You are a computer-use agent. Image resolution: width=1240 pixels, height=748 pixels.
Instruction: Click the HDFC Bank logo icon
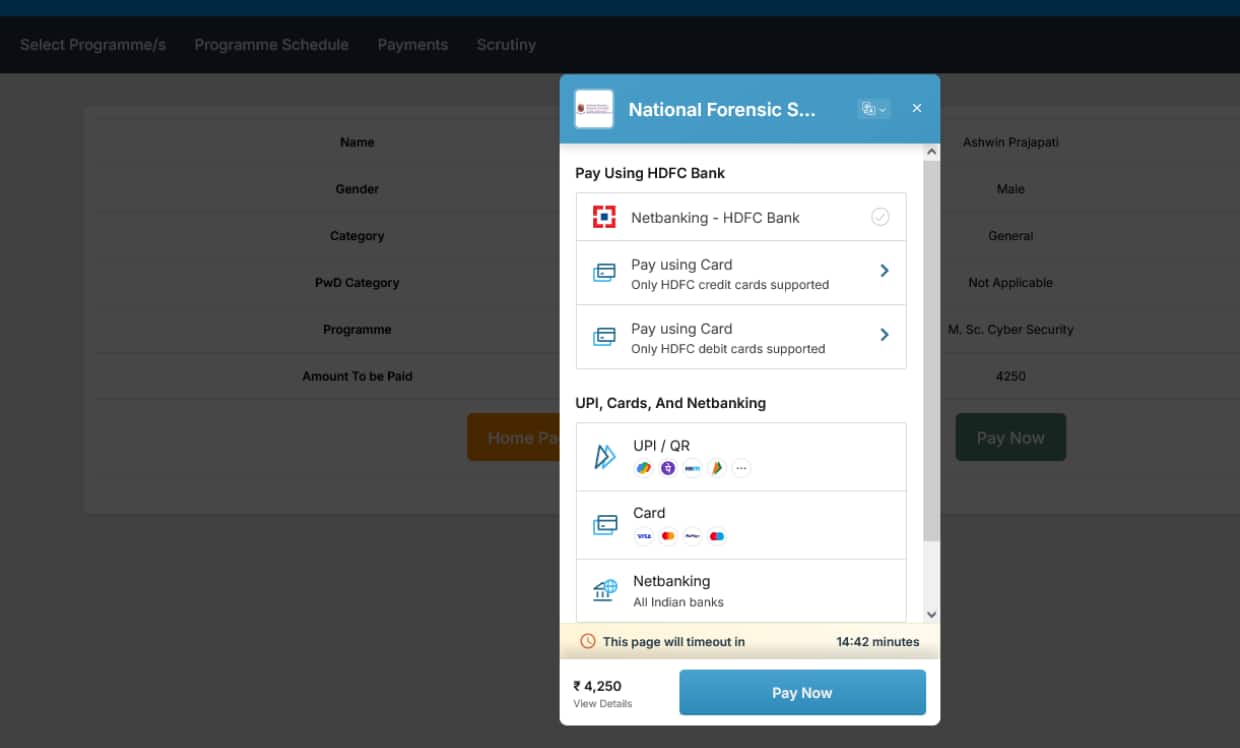pos(604,217)
